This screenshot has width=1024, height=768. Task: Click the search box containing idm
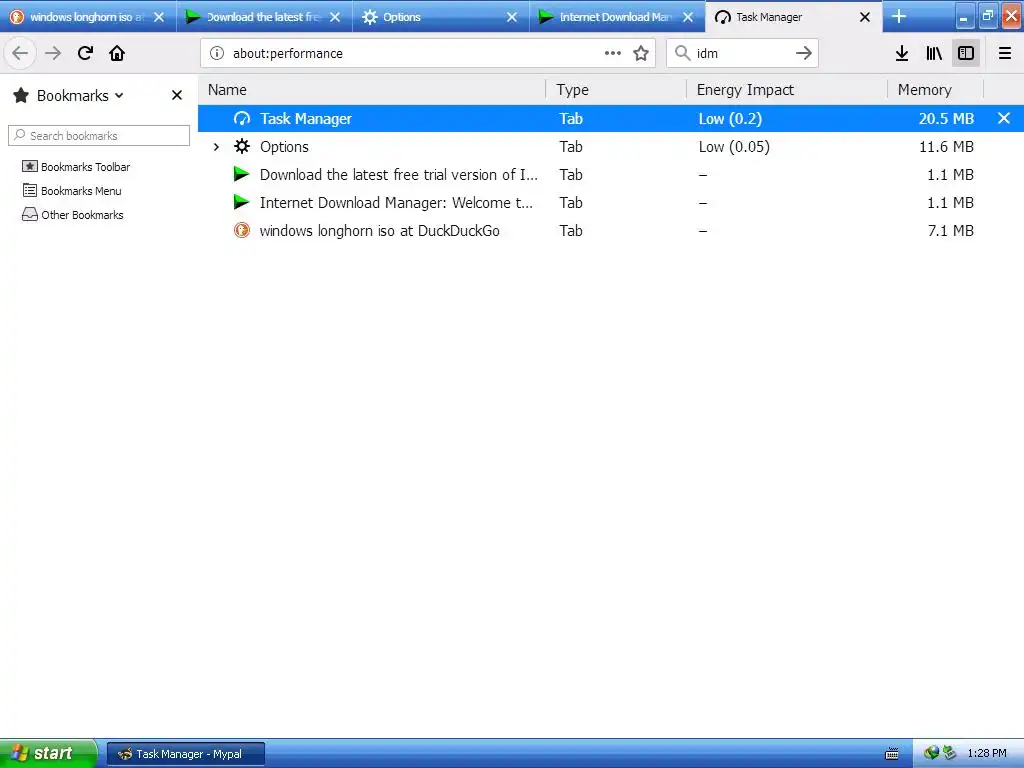pyautogui.click(x=741, y=53)
